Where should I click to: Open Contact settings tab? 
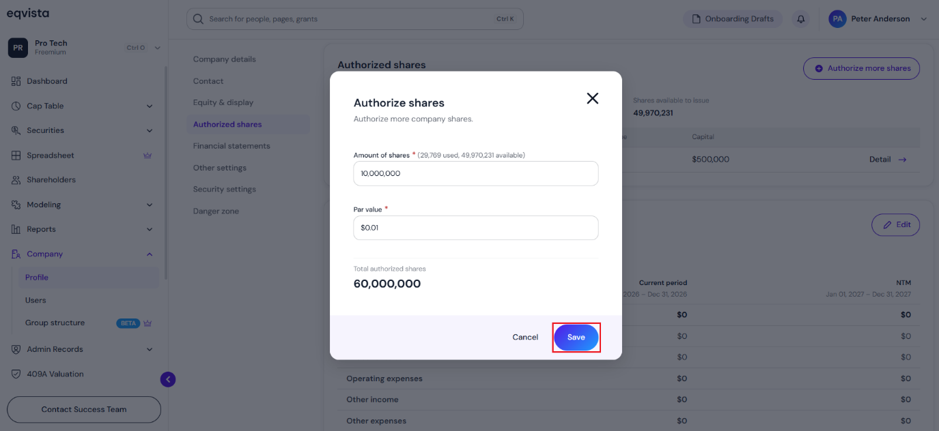[x=208, y=81]
